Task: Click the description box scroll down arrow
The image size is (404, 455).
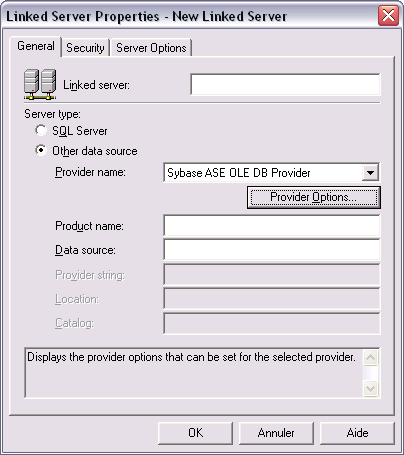Action: [370, 388]
